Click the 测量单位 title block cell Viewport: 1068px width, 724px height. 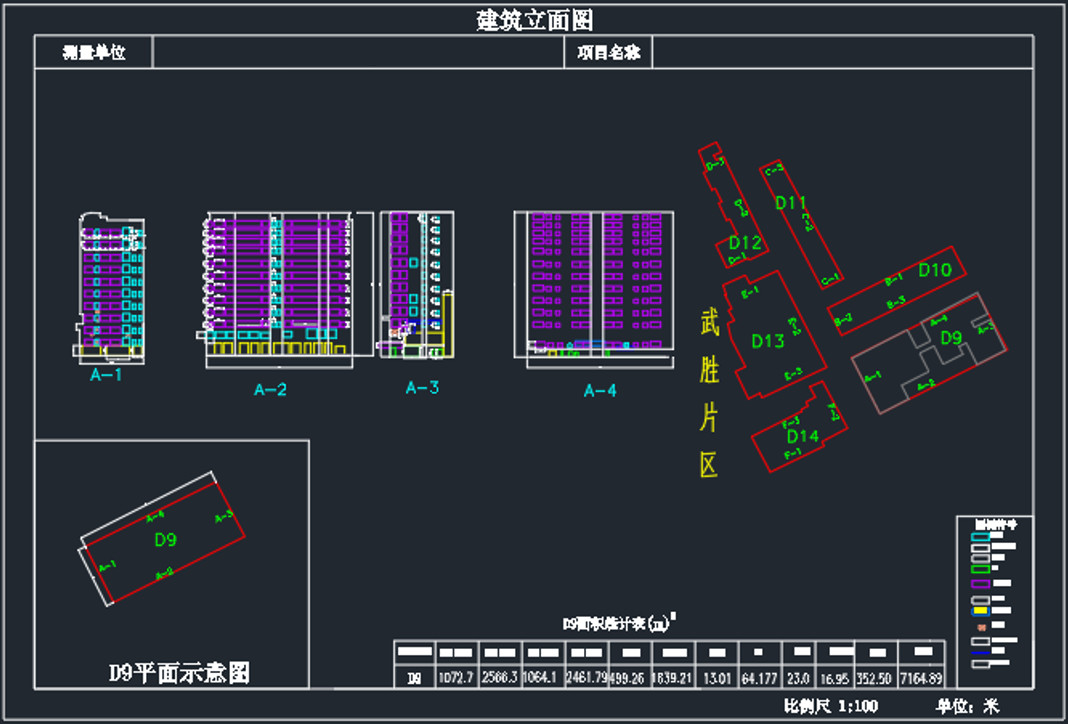tap(93, 52)
